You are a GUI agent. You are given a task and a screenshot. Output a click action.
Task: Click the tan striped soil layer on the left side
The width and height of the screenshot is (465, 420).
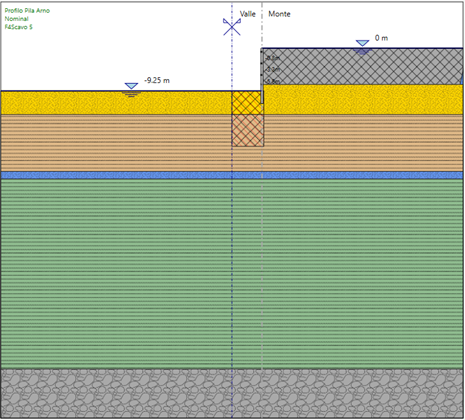click(x=116, y=143)
